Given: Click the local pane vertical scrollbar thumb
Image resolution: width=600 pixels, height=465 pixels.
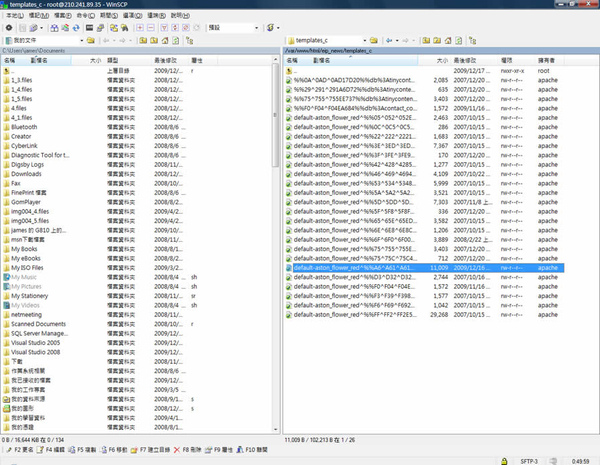Looking at the screenshot, I should [276, 115].
